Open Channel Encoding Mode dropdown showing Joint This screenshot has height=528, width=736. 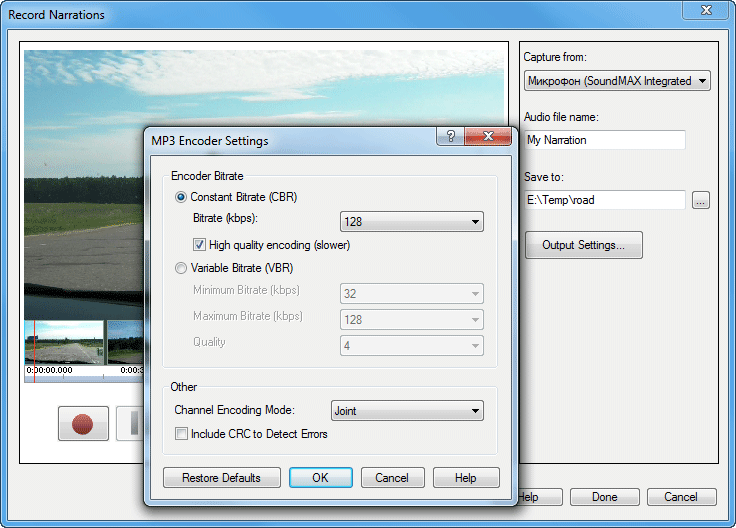point(407,411)
